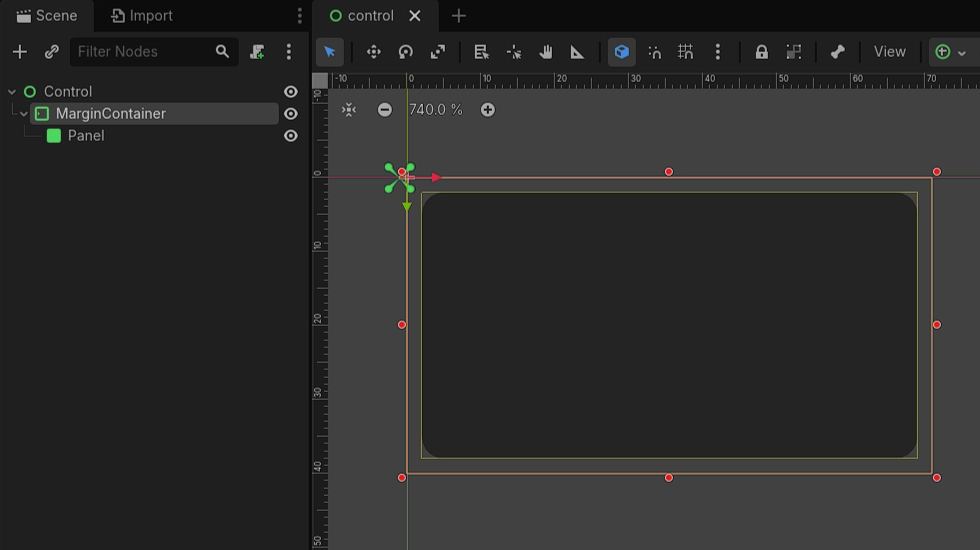Click the Filter Nodes search field

140,52
